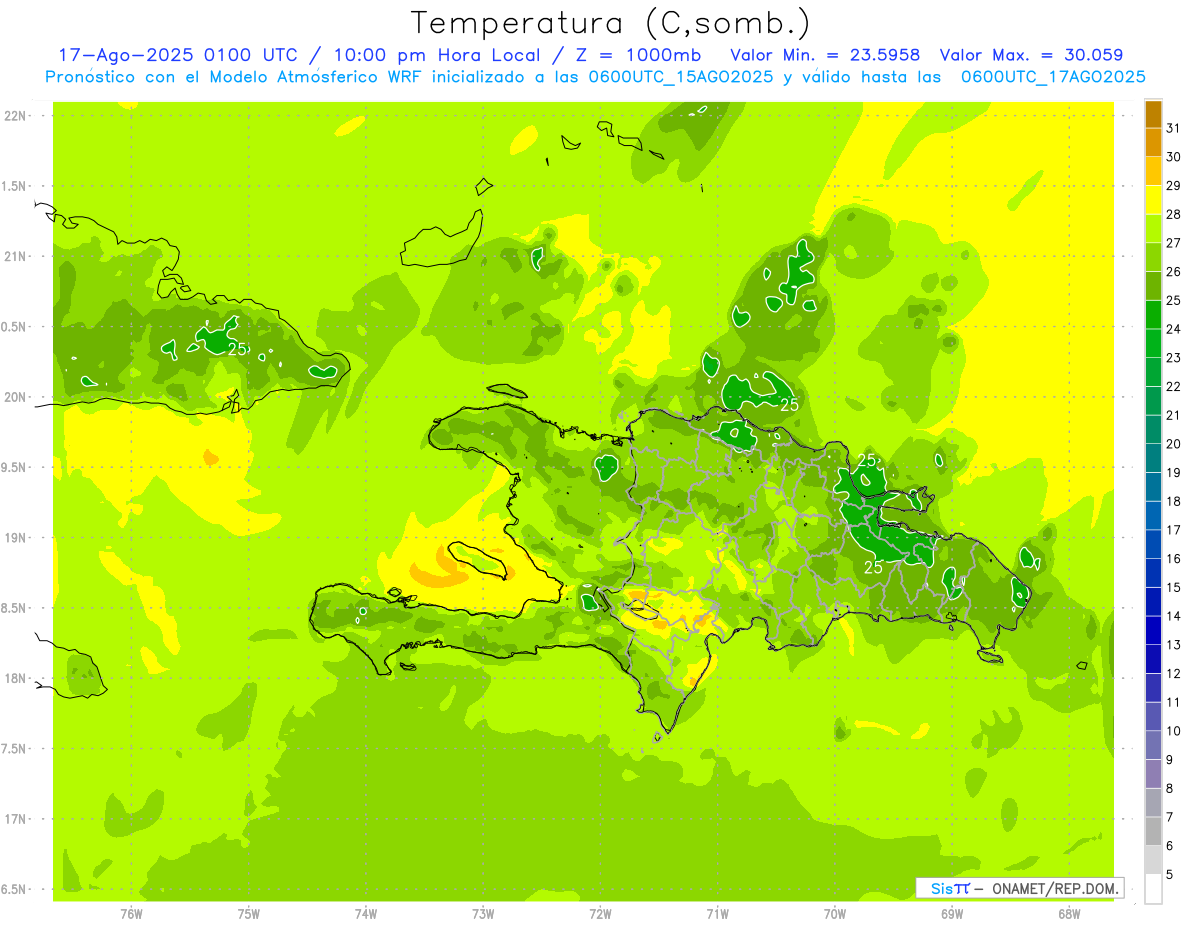Select the gray swatch between 6 and 7
This screenshot has width=1200, height=927.
[x=1153, y=830]
